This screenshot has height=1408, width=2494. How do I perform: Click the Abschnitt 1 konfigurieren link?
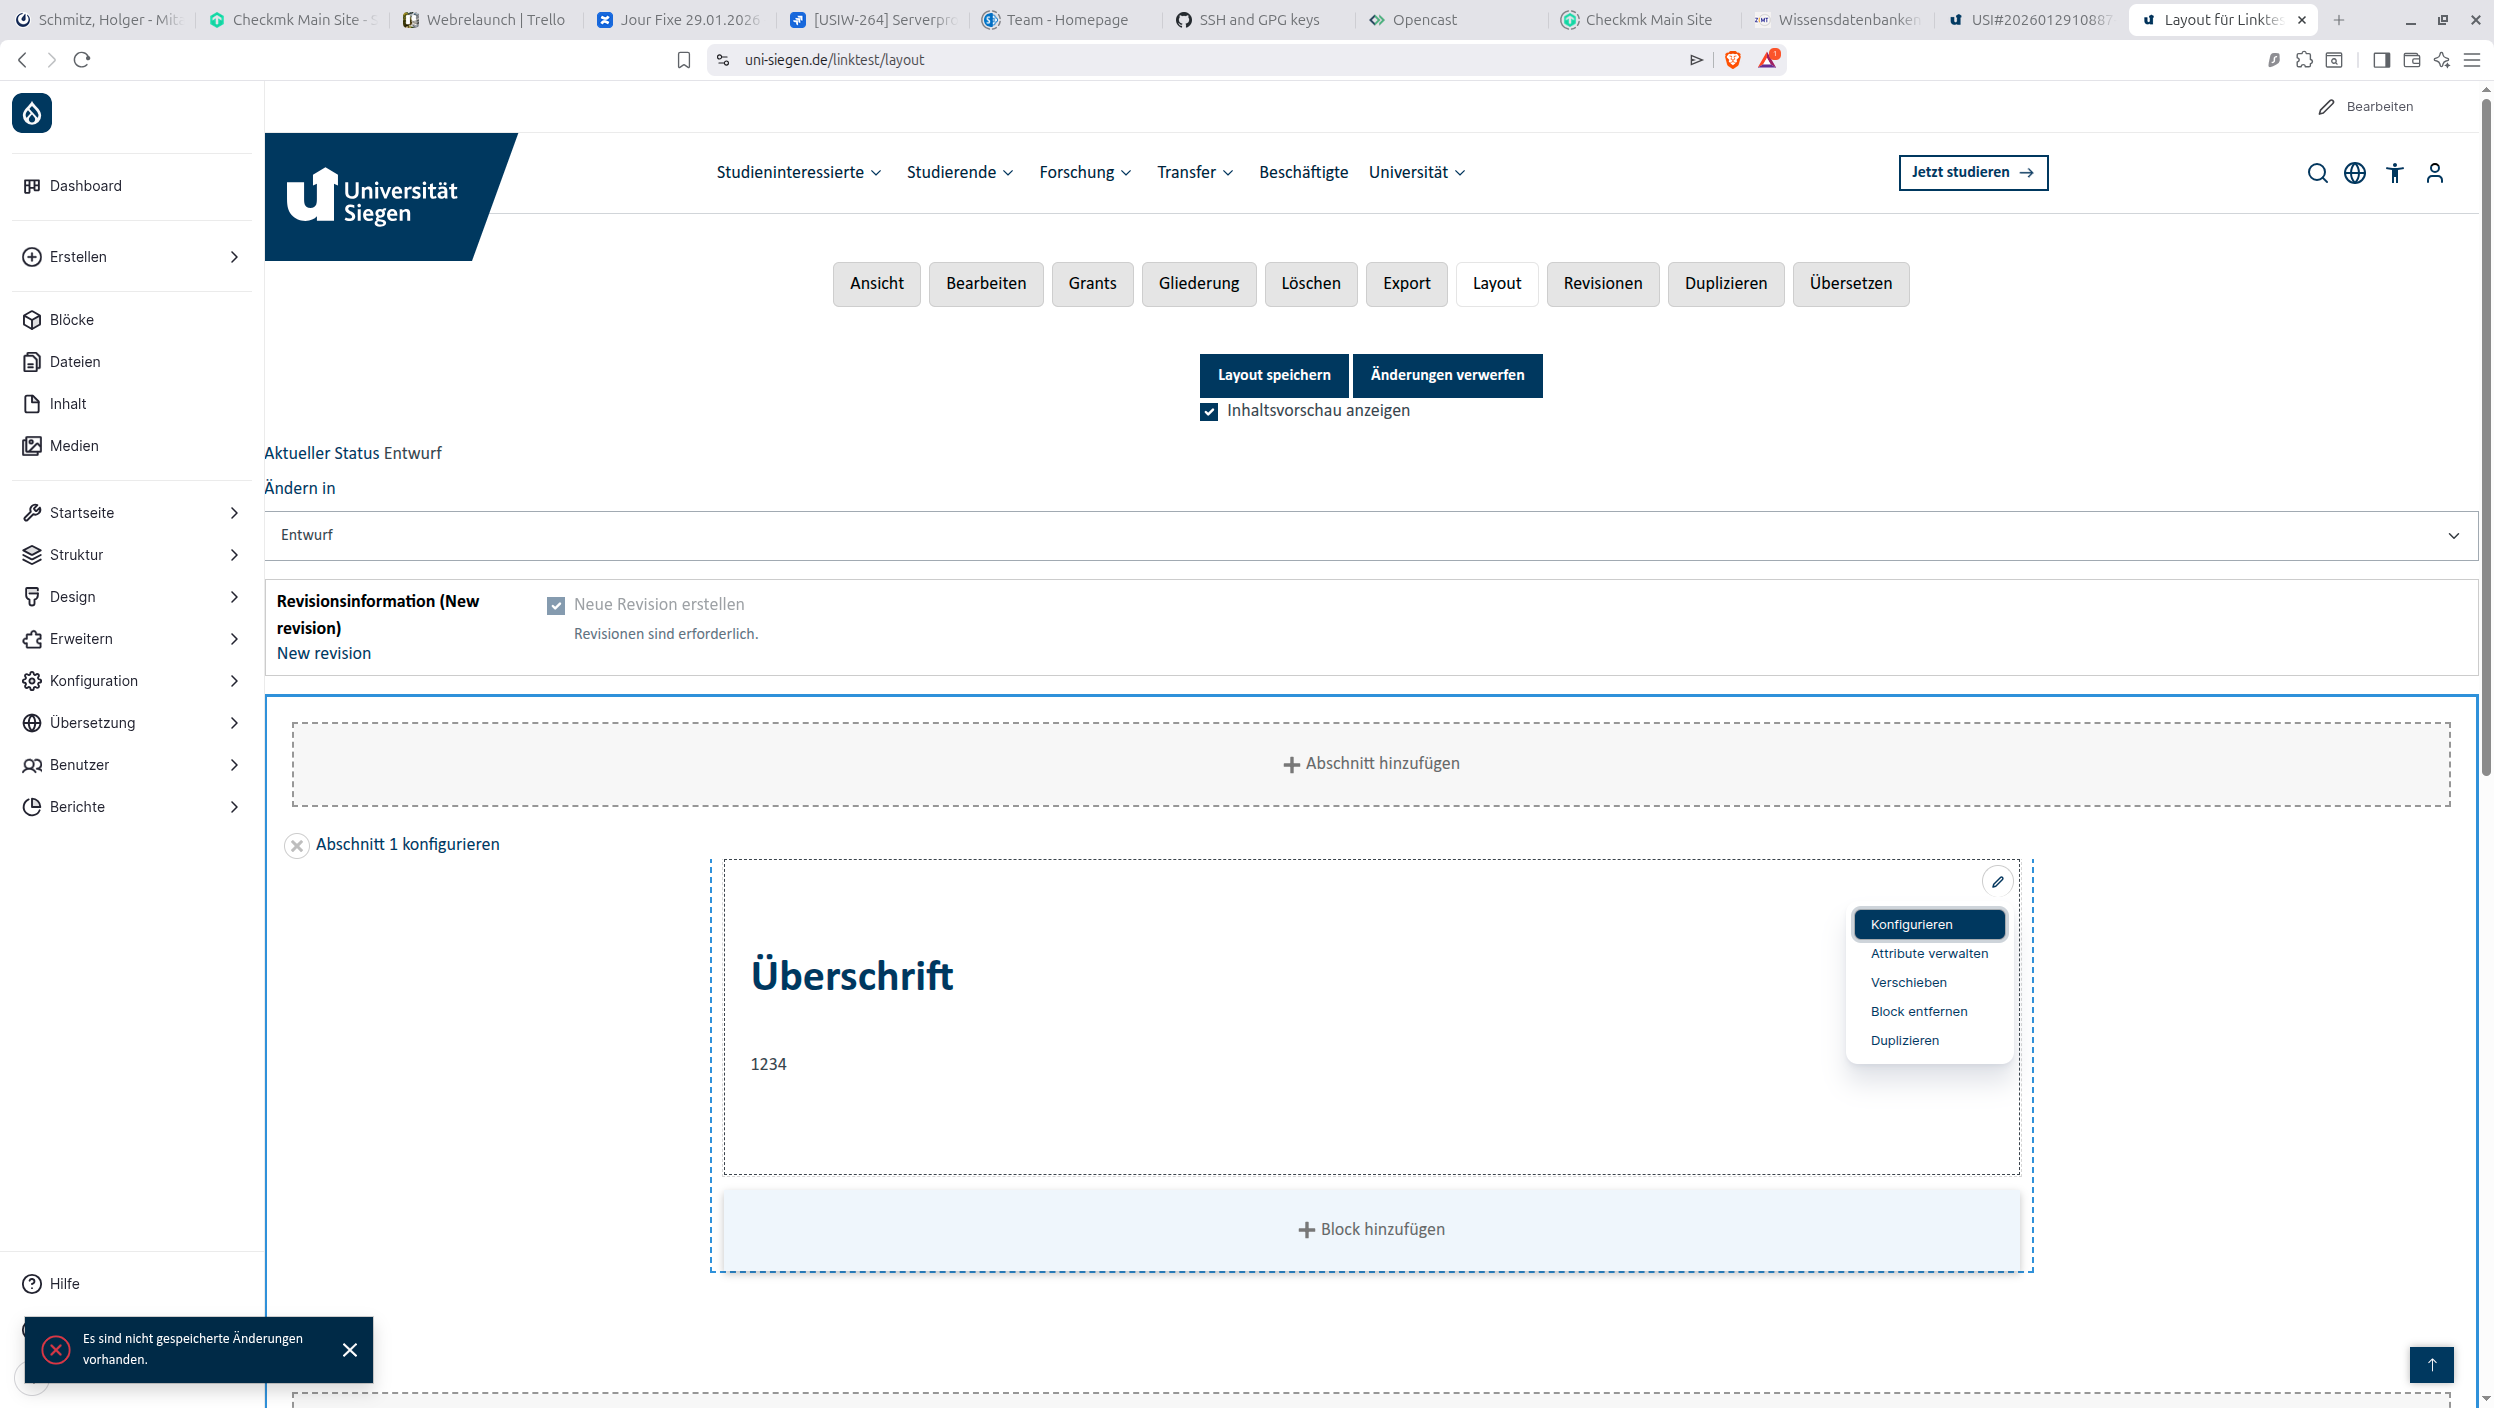pyautogui.click(x=407, y=845)
